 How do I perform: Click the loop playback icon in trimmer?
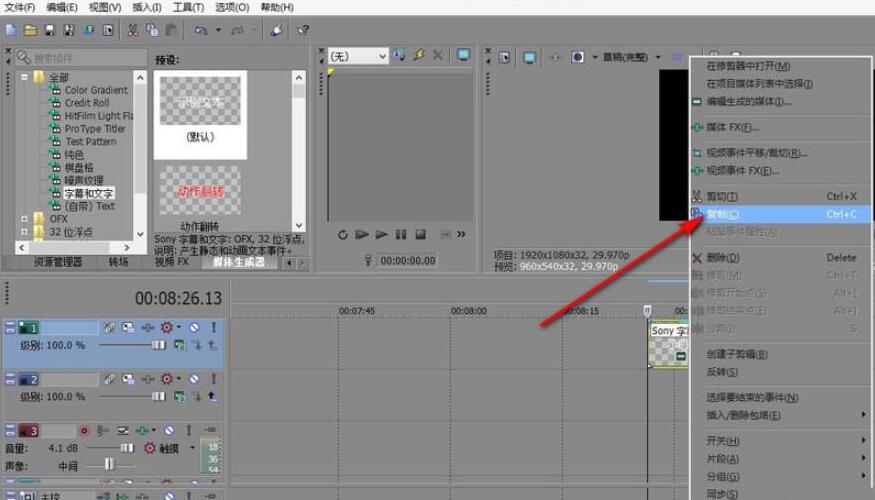tap(343, 235)
